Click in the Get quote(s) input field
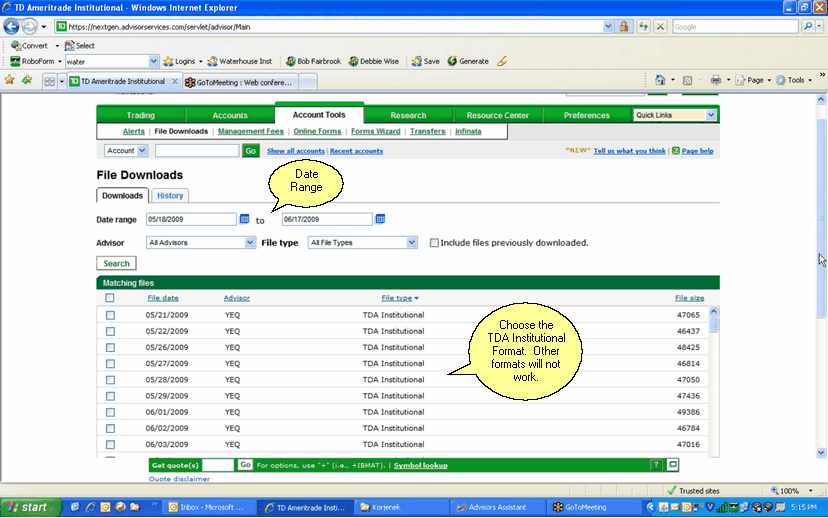This screenshot has width=828, height=518. (x=218, y=465)
